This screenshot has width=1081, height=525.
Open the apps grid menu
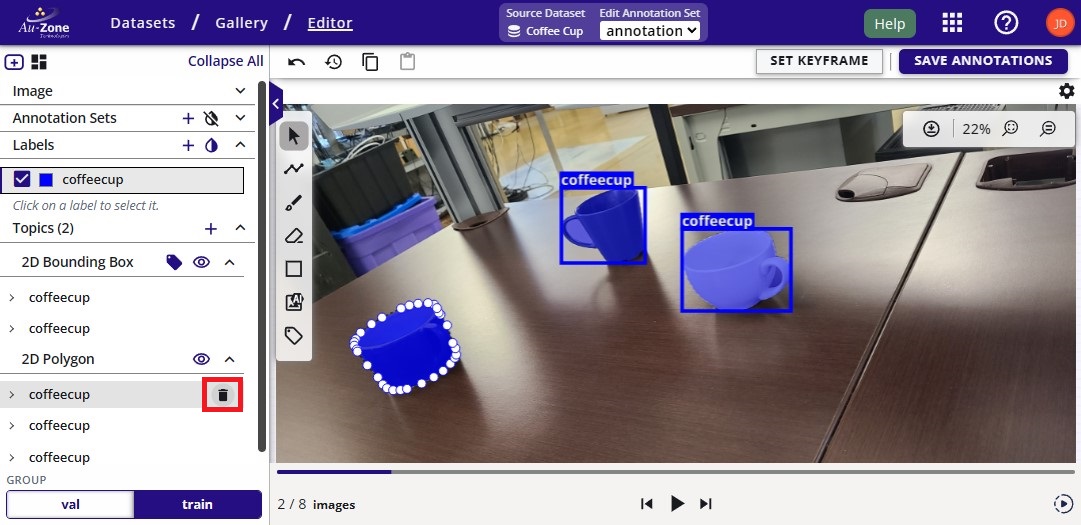coord(952,23)
